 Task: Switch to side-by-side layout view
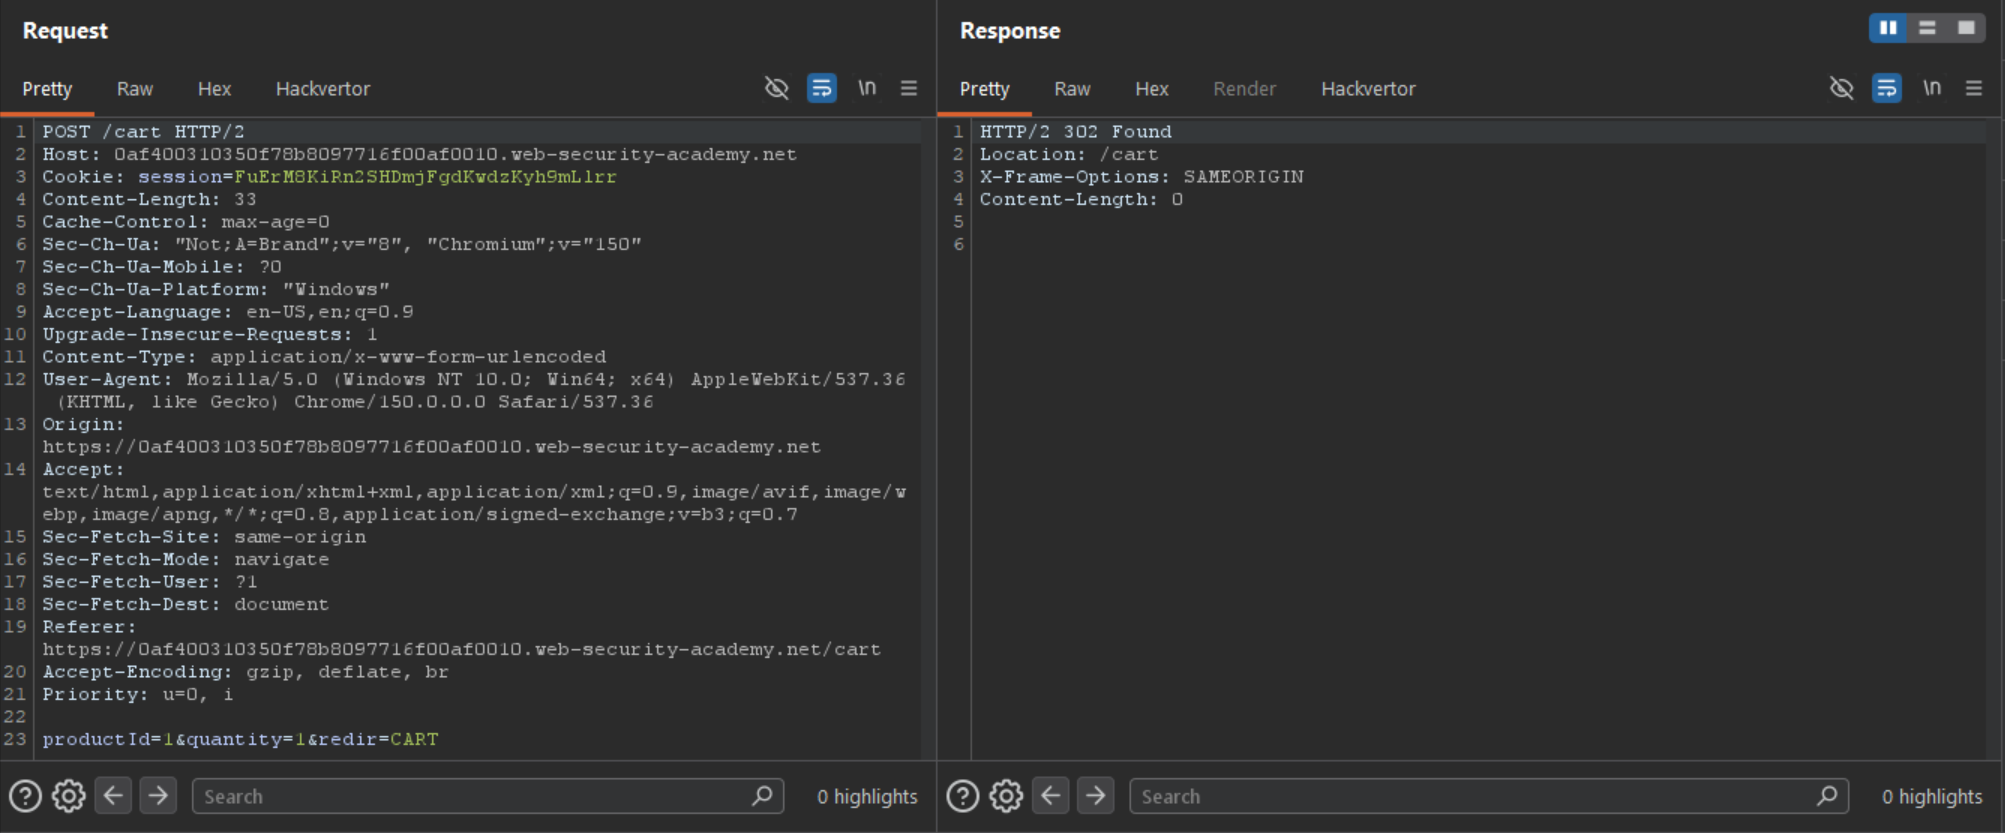(1888, 28)
